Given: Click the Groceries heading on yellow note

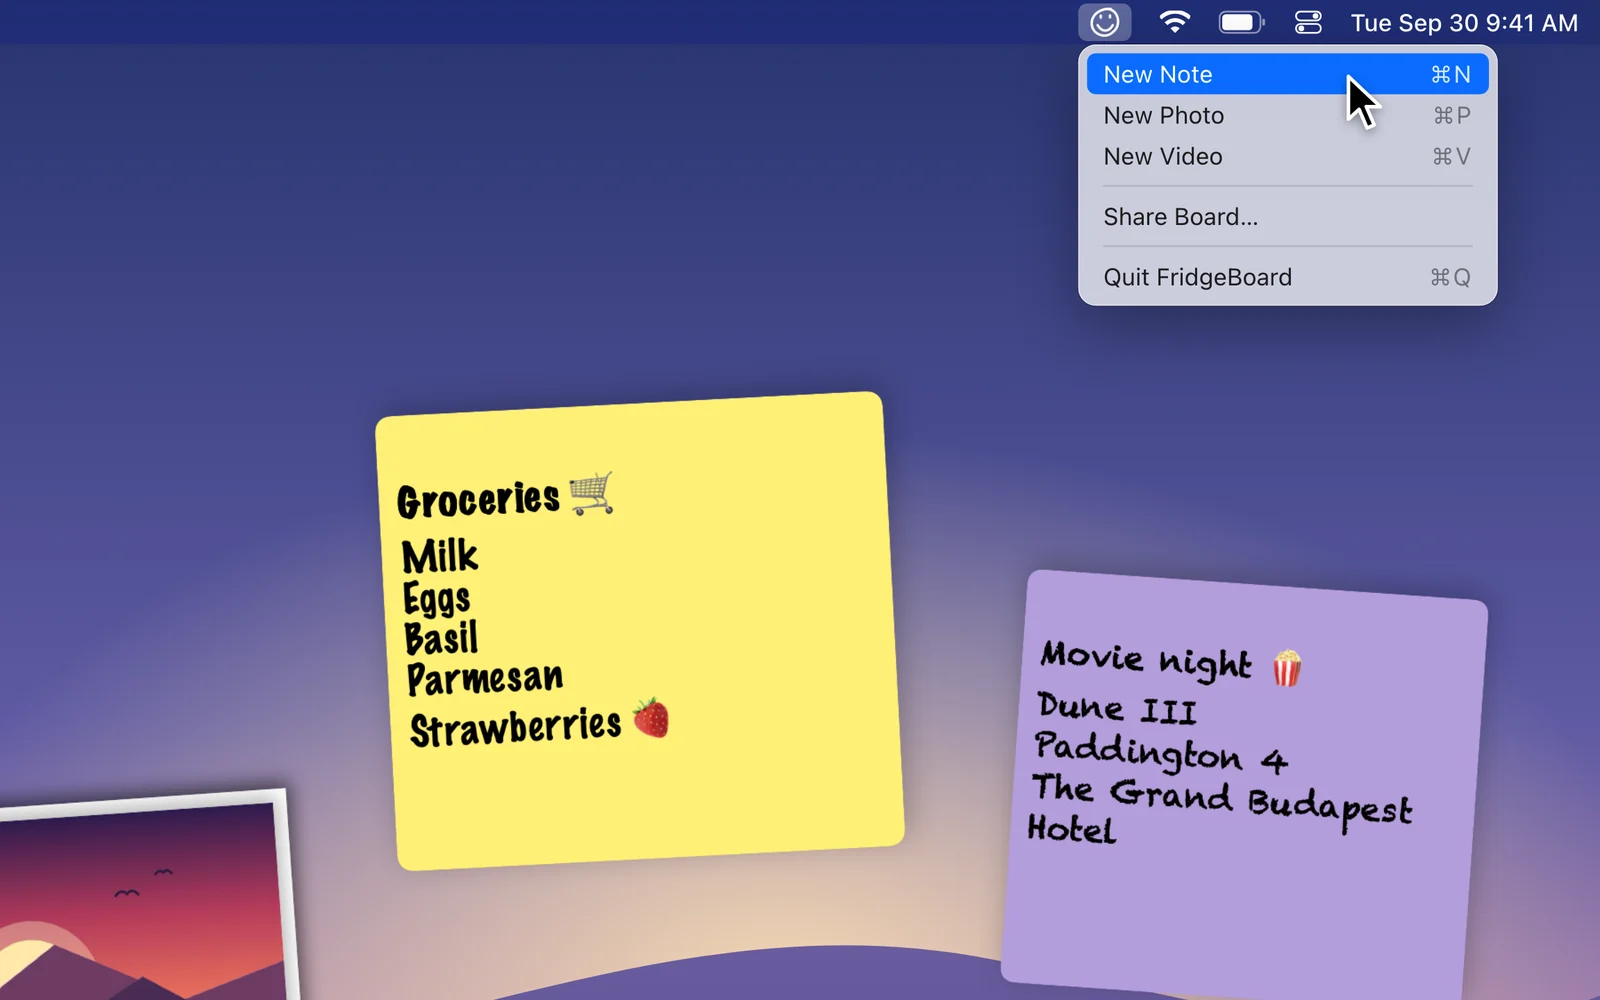Looking at the screenshot, I should (x=478, y=499).
